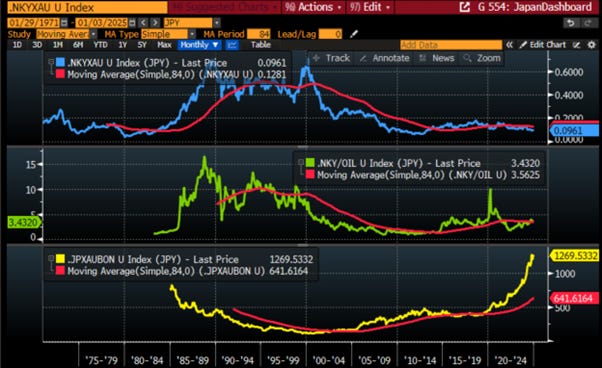The width and height of the screenshot is (602, 368).
Task: Switch to Table view
Action: tap(261, 45)
